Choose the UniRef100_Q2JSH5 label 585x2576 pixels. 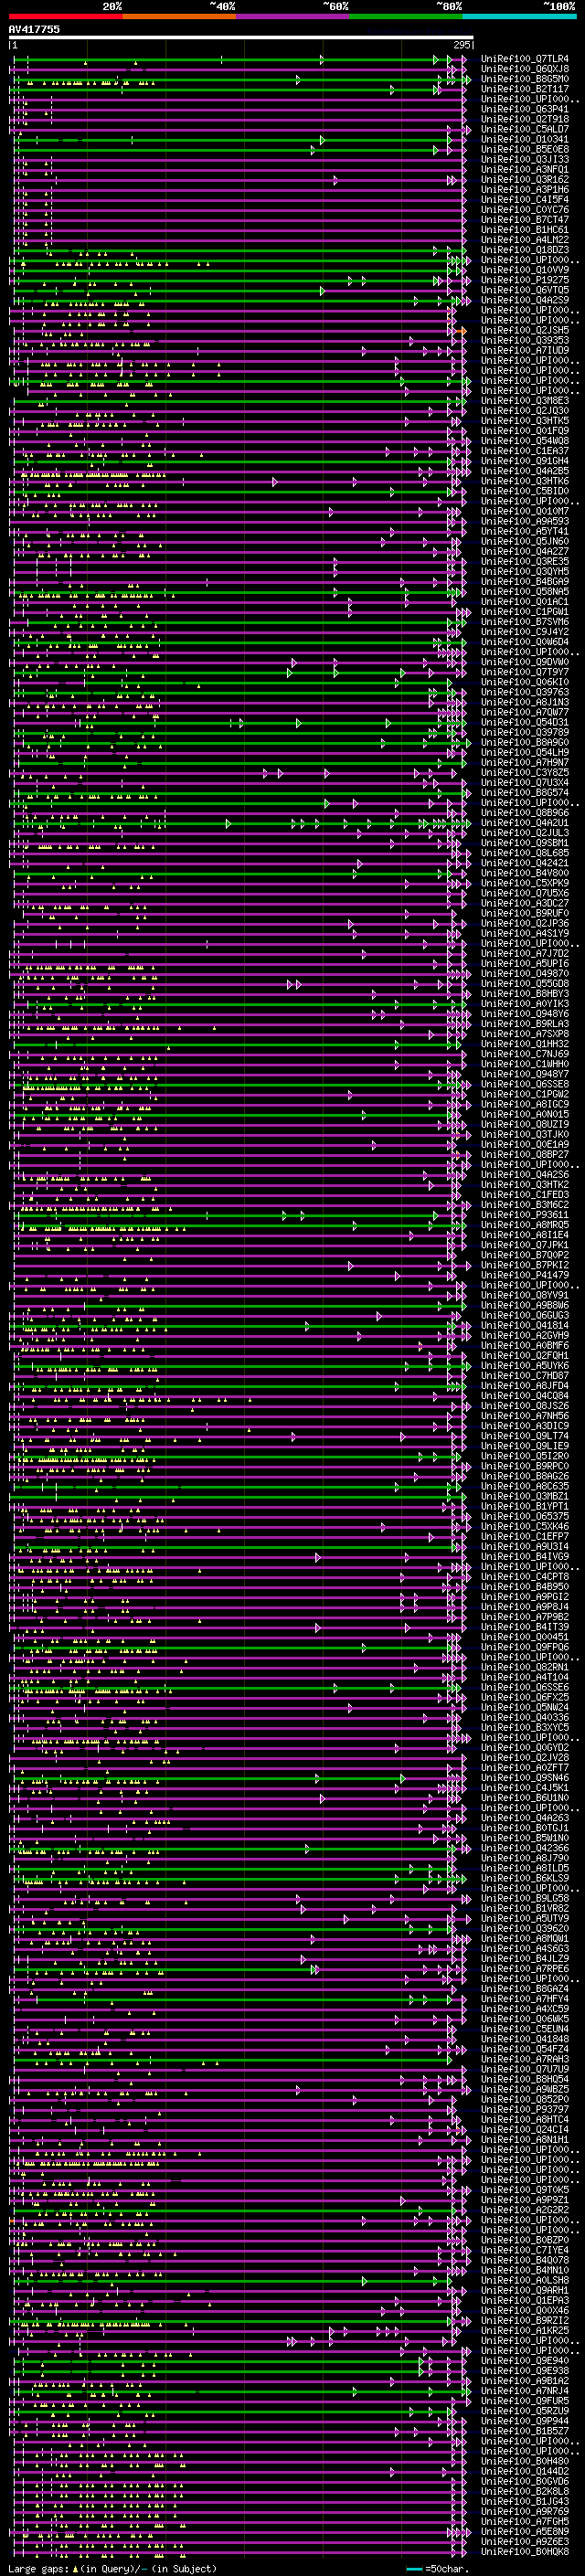click(x=524, y=330)
